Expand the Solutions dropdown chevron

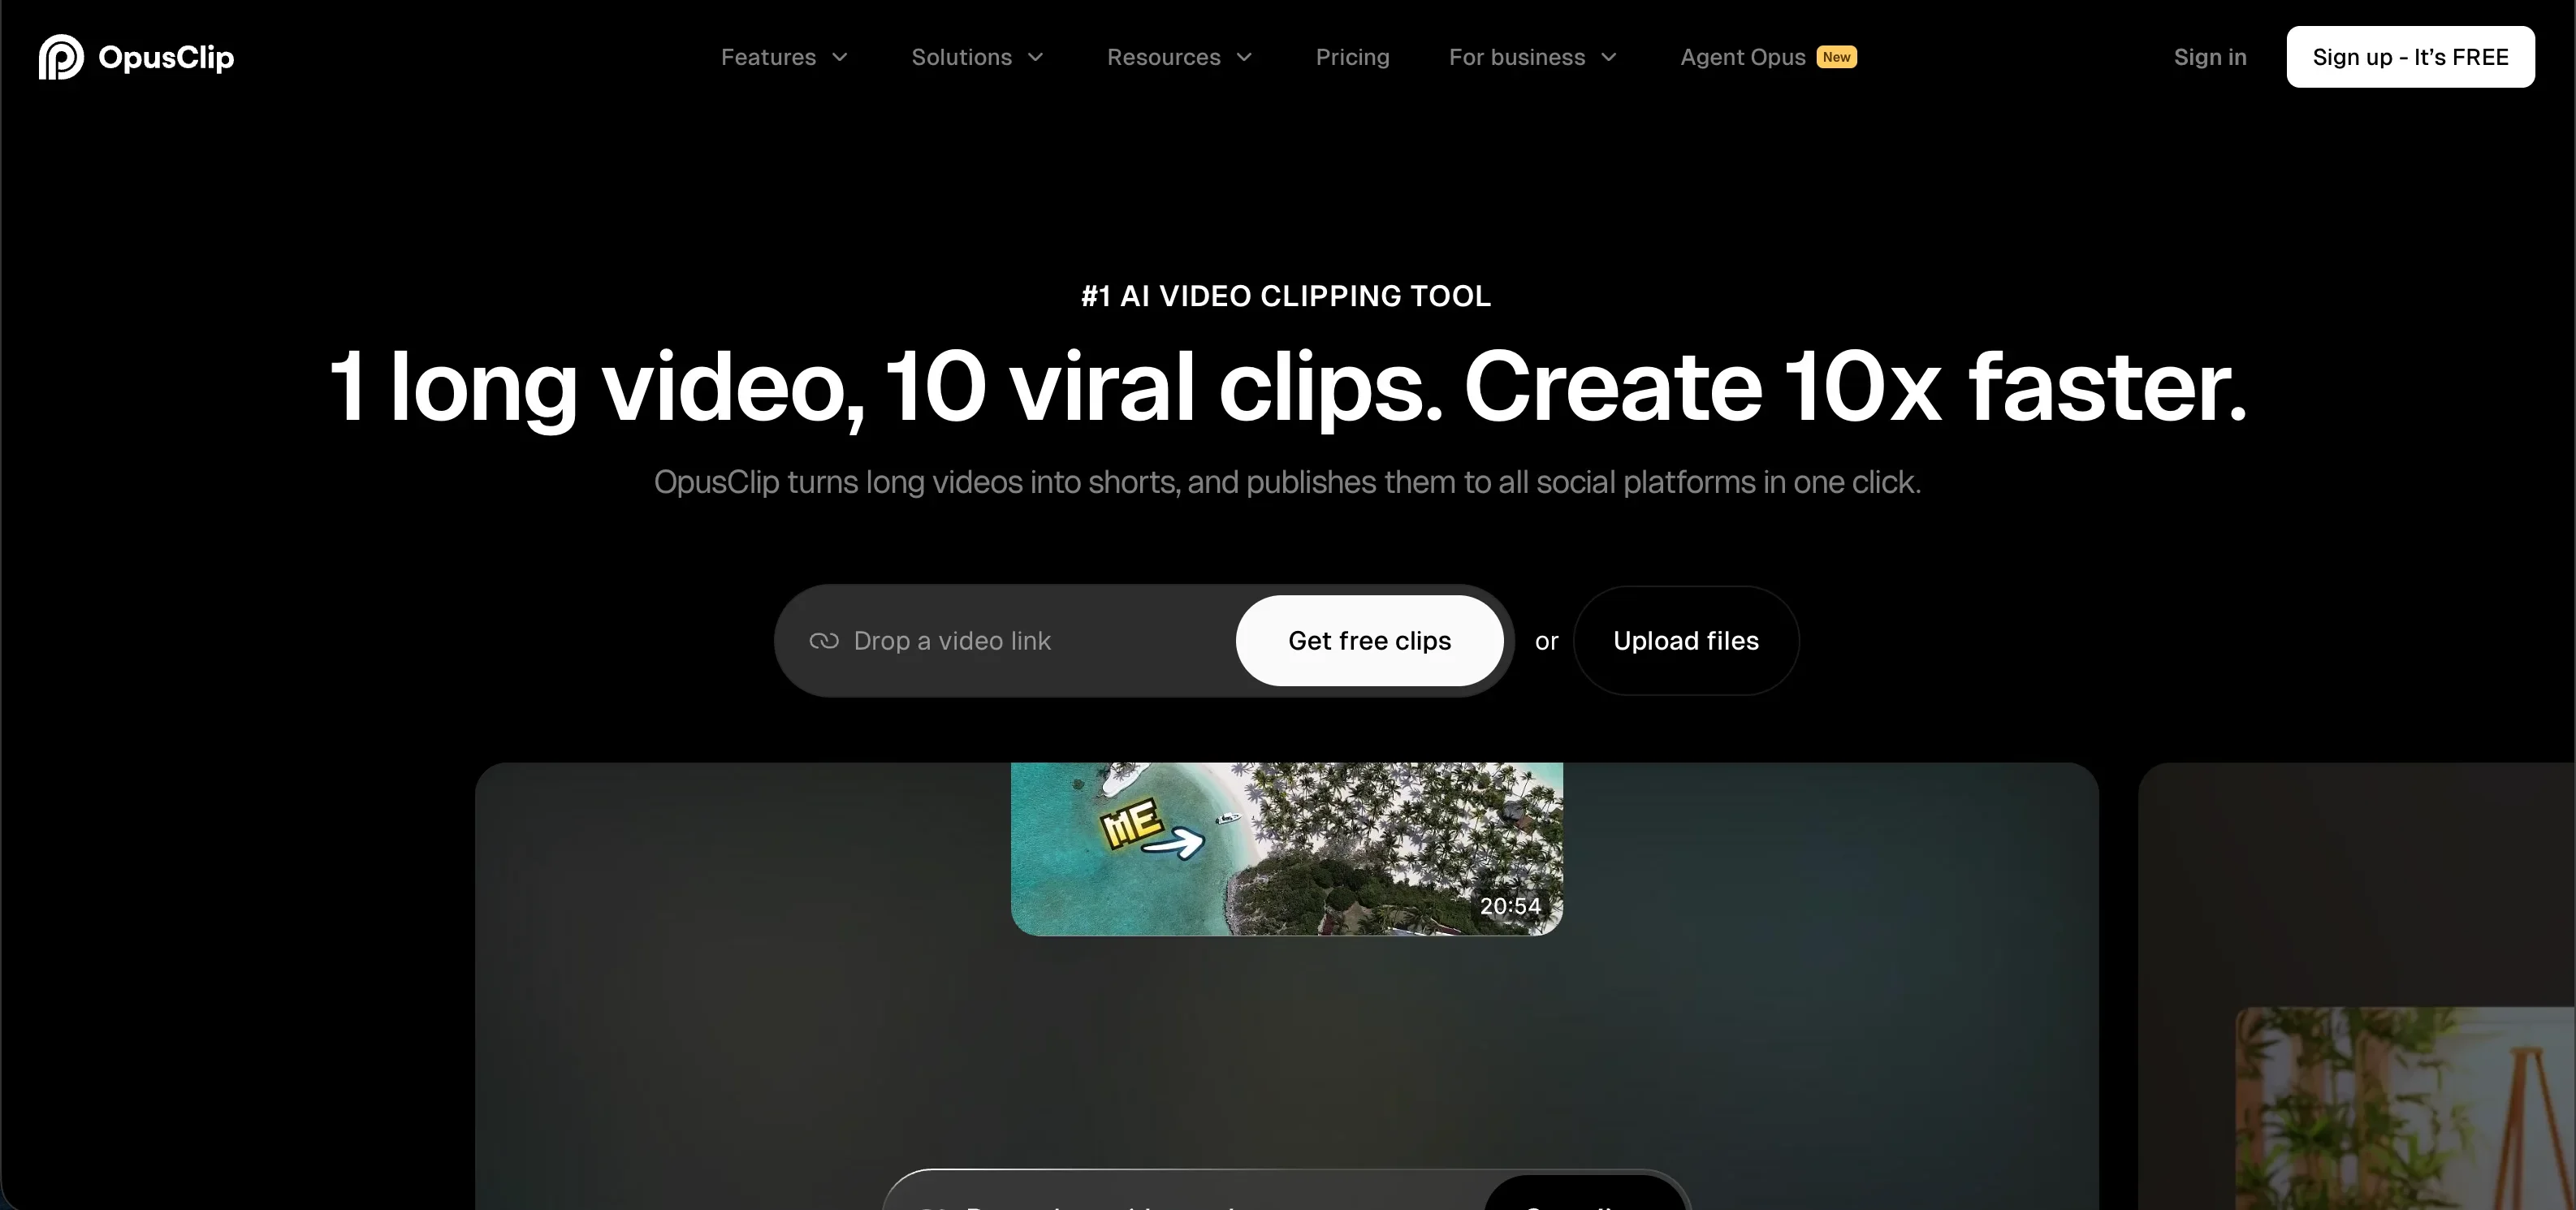(x=1036, y=57)
